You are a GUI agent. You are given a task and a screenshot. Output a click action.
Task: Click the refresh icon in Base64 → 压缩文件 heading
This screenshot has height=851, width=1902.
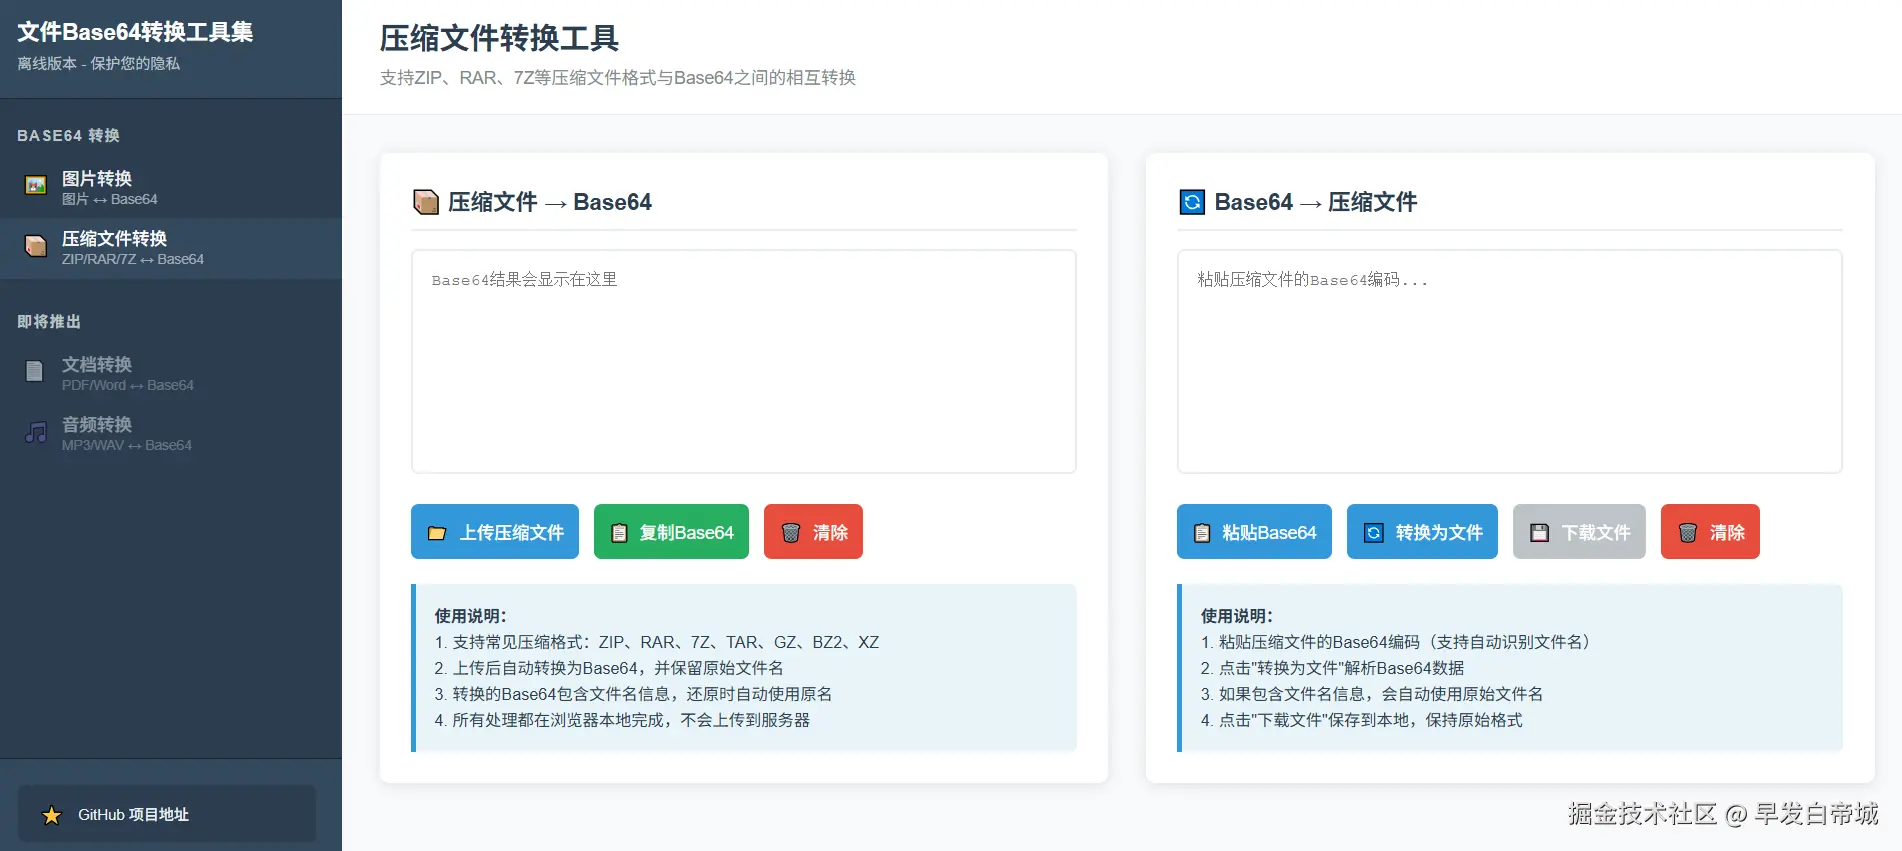[1192, 203]
